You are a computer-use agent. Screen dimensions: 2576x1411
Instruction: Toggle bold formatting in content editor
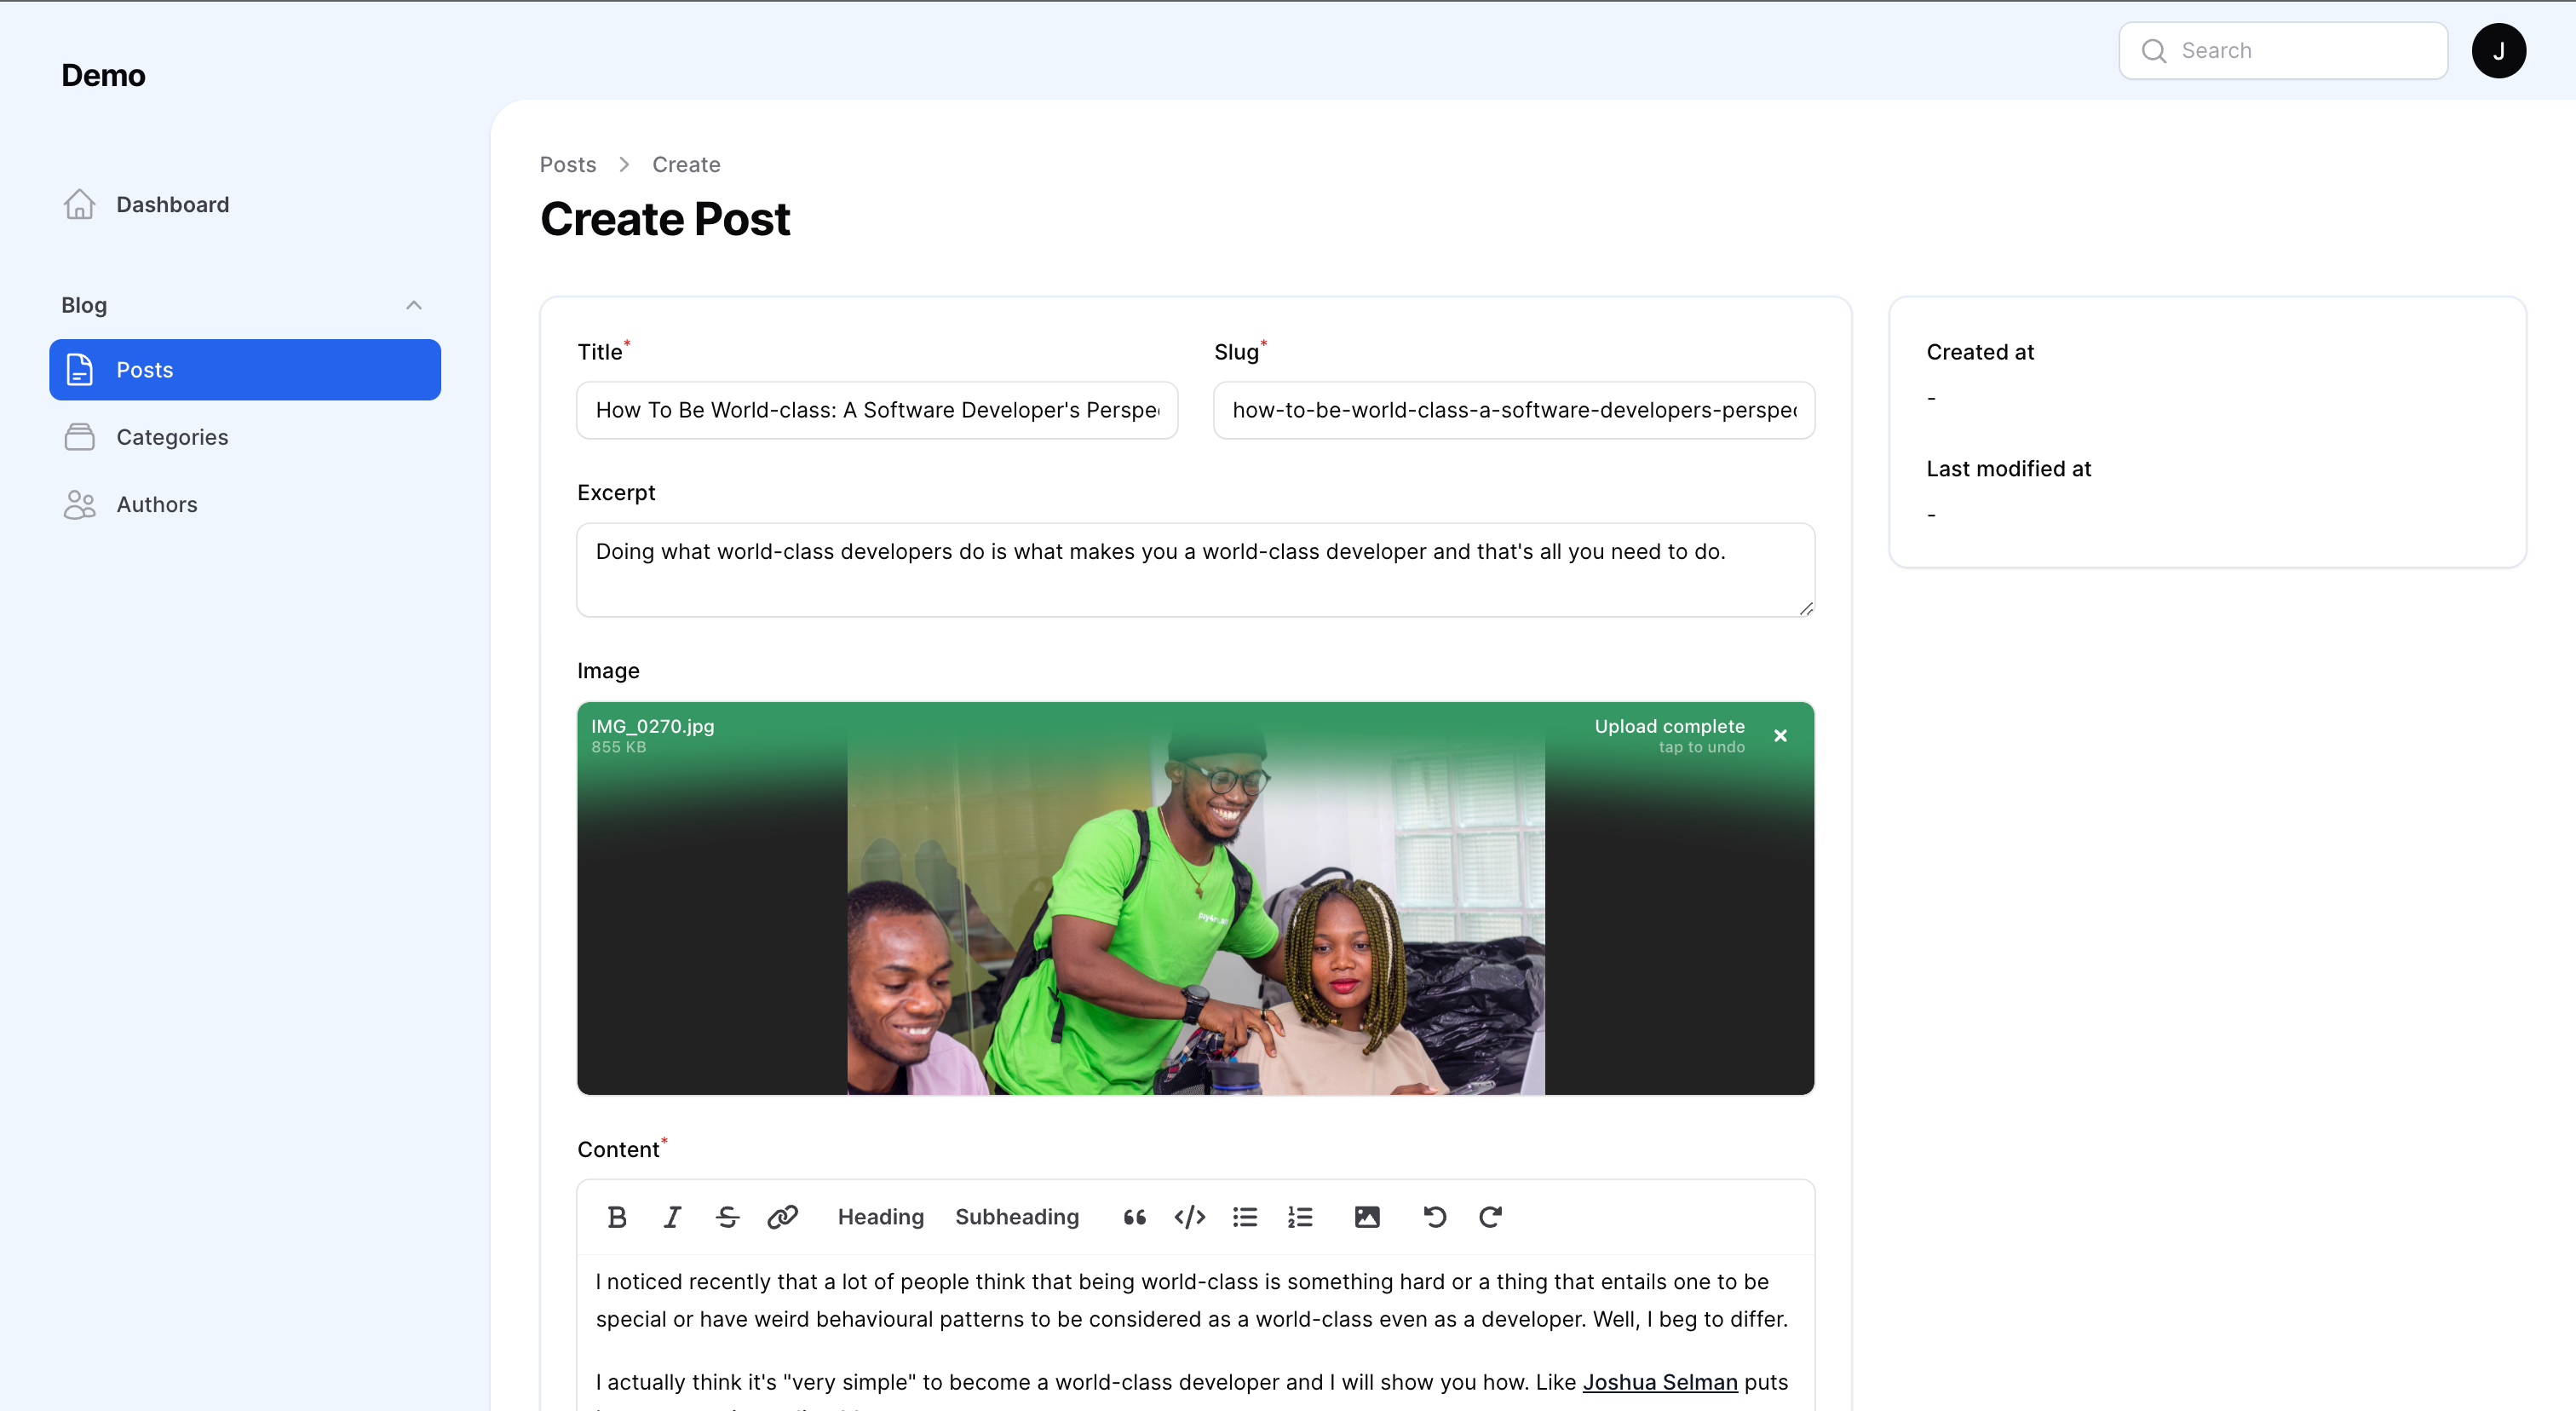(x=617, y=1217)
